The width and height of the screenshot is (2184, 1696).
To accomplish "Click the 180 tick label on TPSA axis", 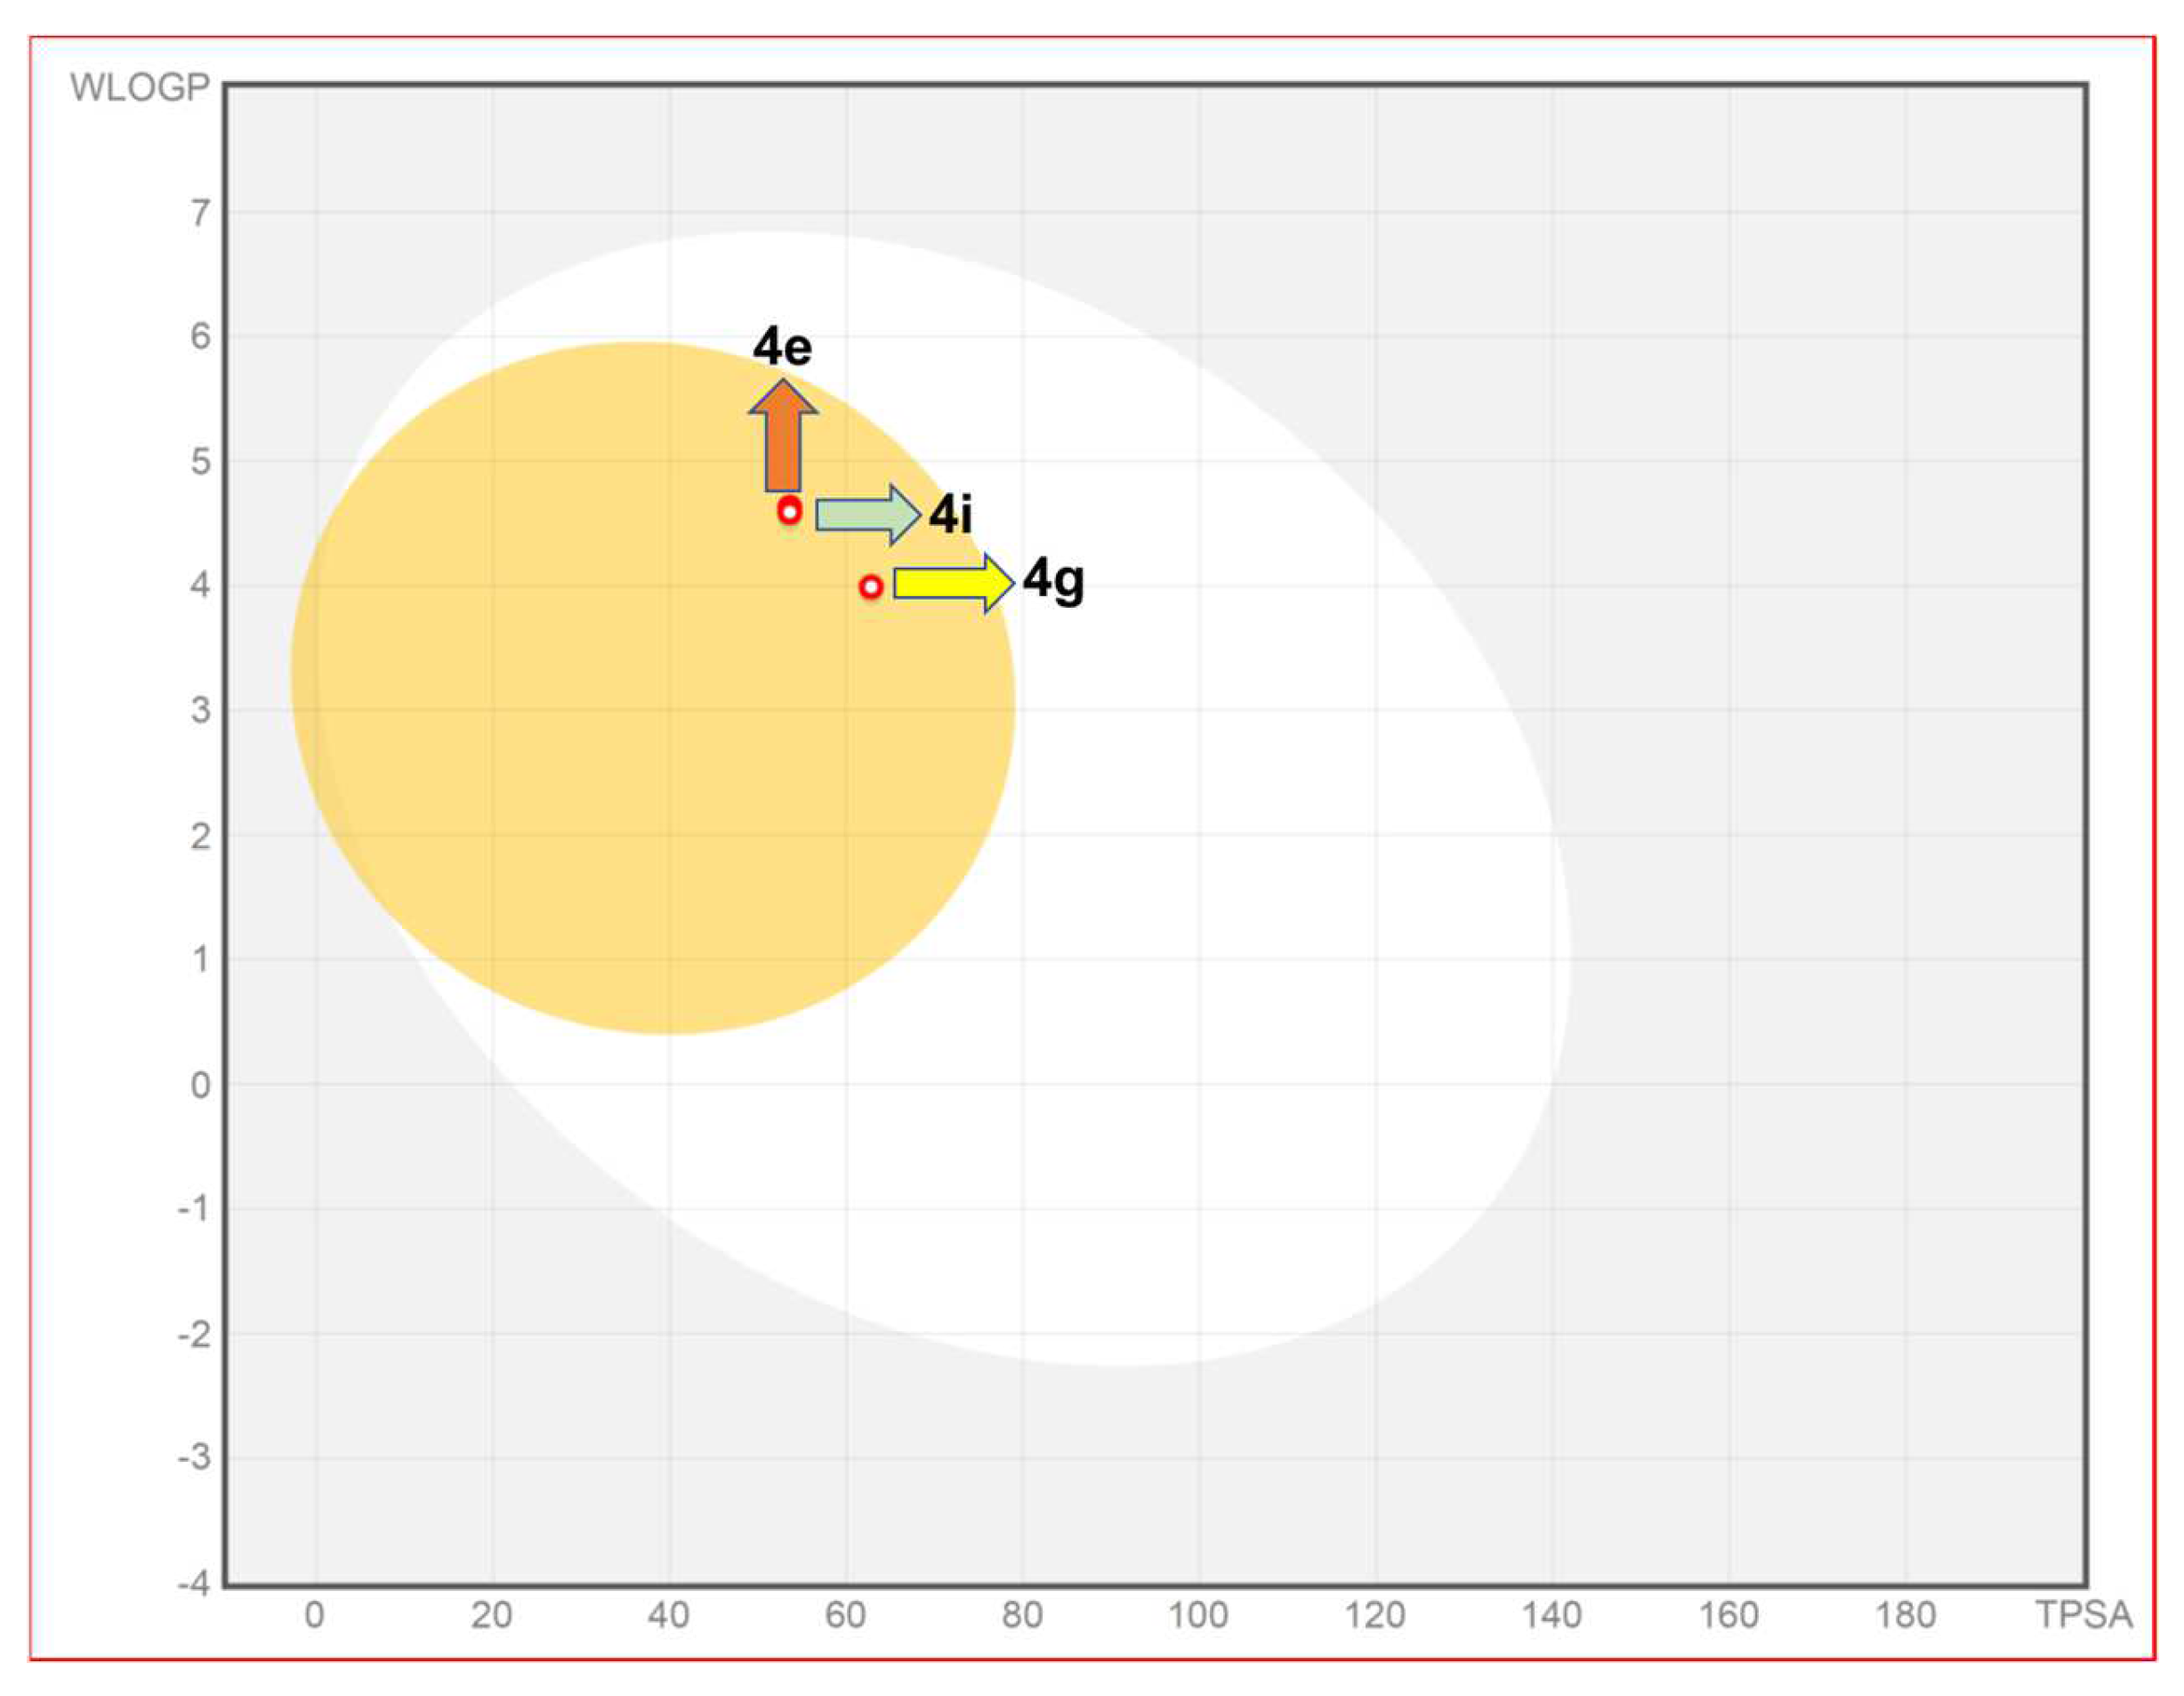I will (x=1905, y=1615).
